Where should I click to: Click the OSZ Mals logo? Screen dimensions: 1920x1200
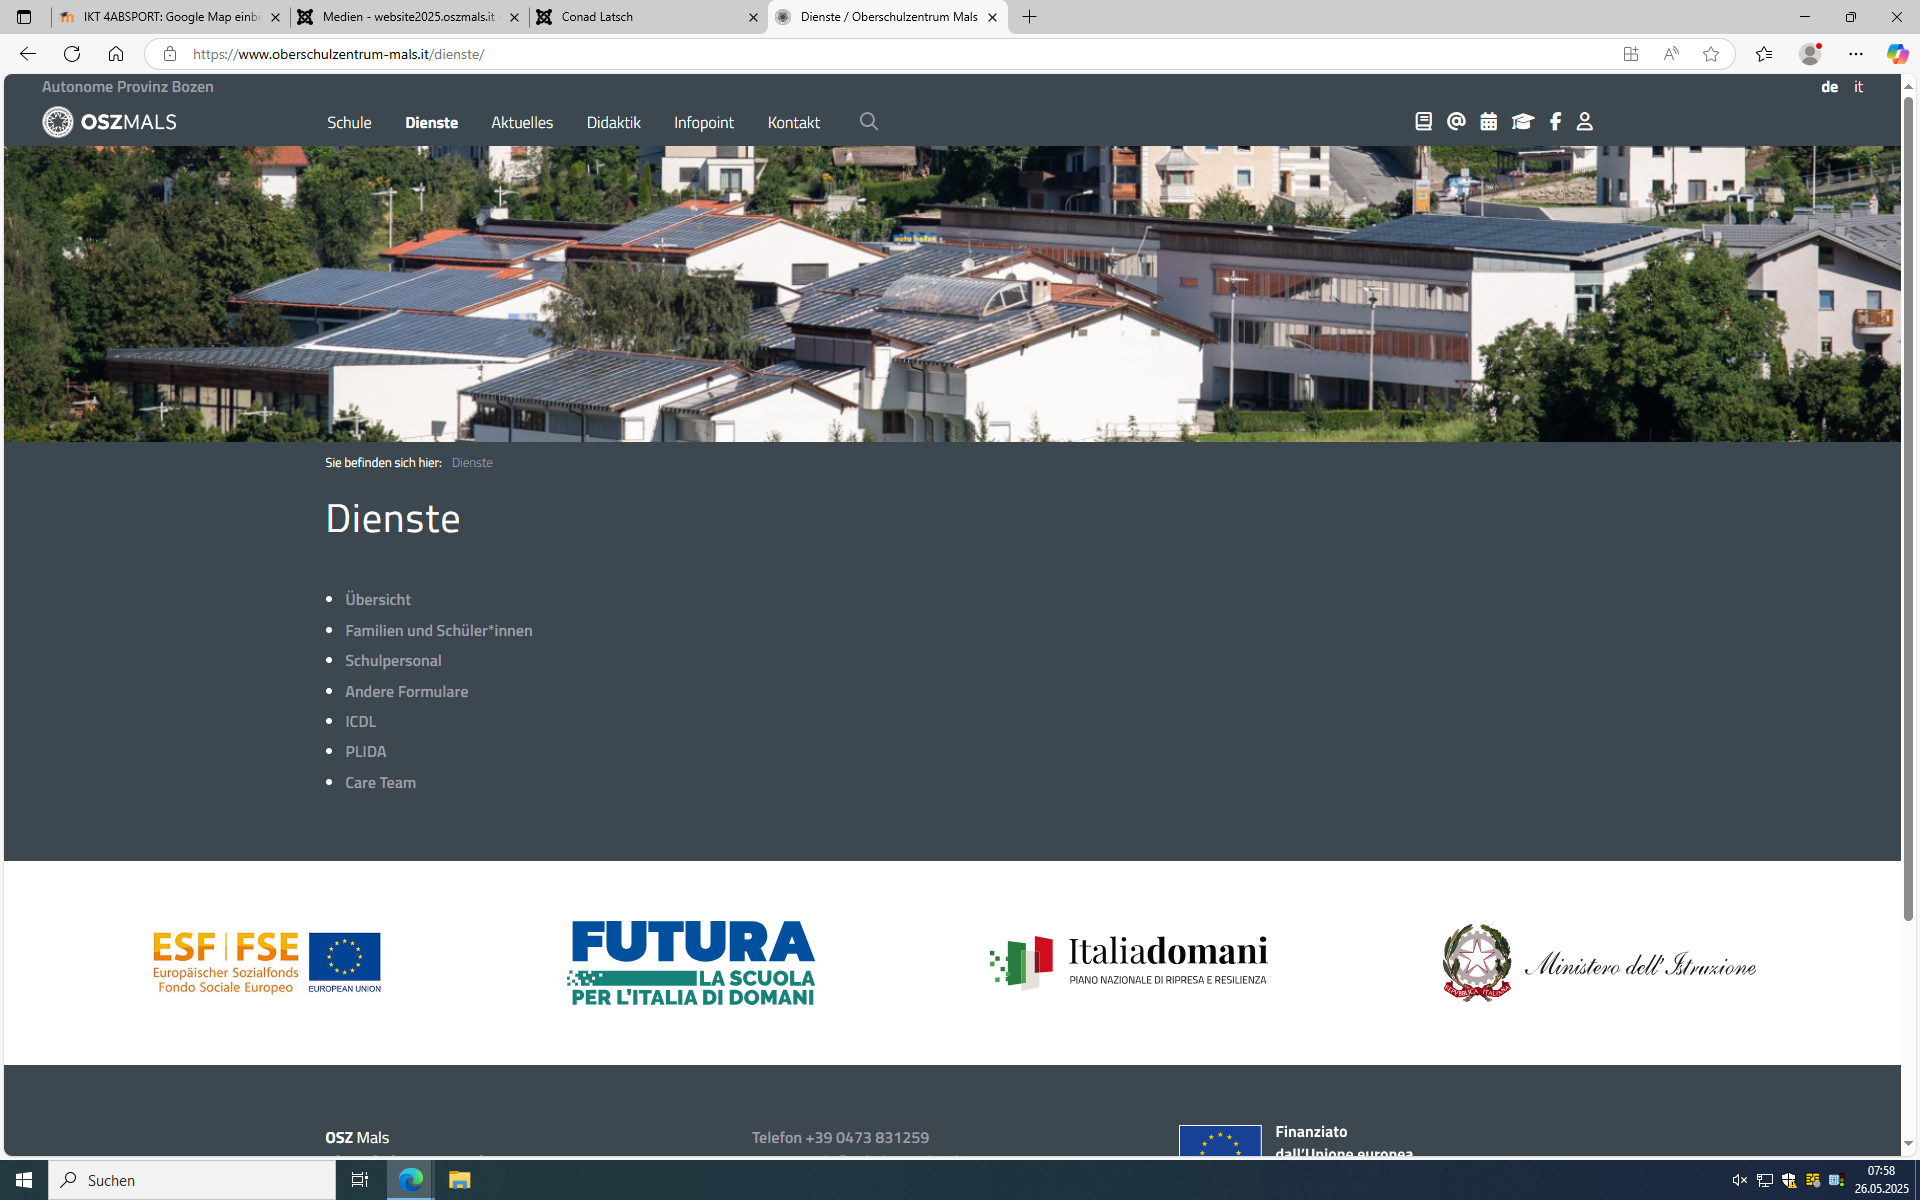[x=109, y=122]
